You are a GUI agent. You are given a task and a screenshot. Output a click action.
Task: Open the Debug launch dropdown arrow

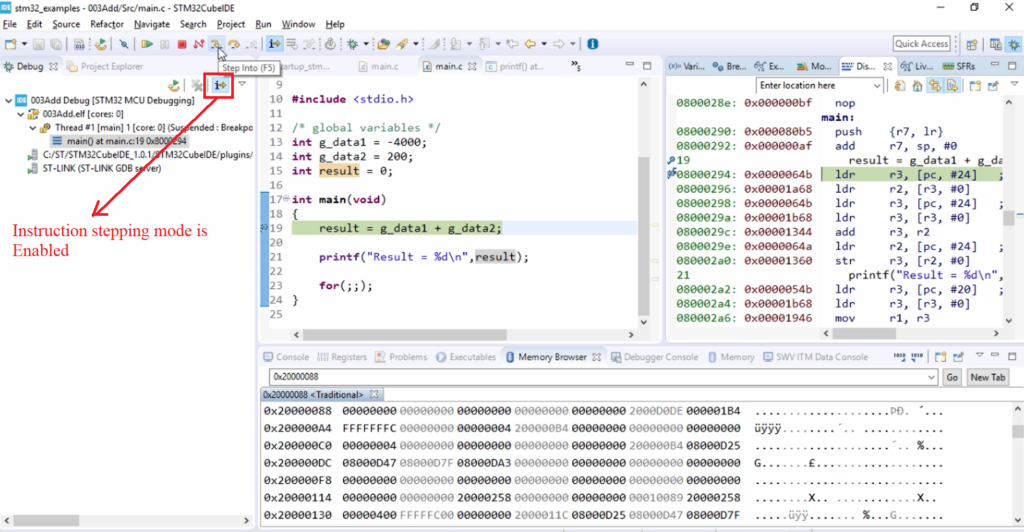(x=366, y=44)
